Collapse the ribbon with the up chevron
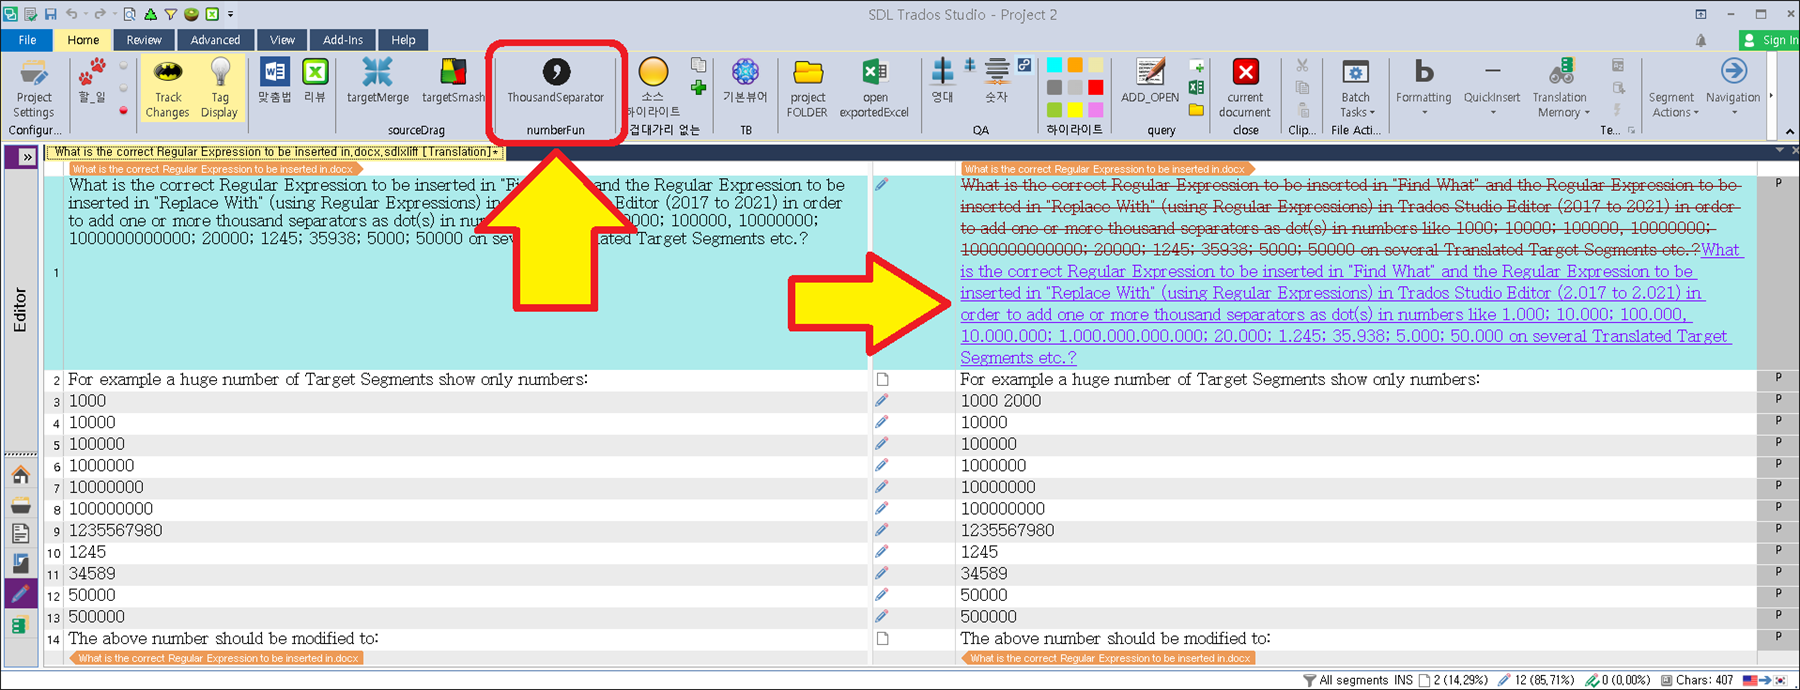The width and height of the screenshot is (1800, 690). [1789, 132]
